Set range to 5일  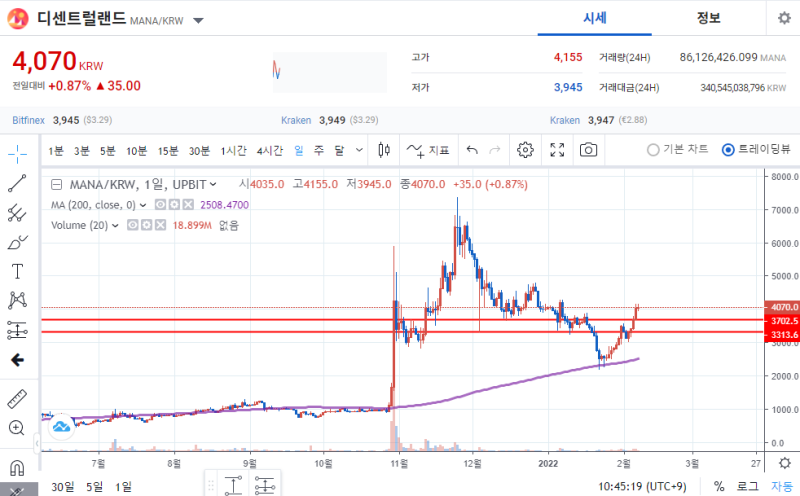(94, 487)
